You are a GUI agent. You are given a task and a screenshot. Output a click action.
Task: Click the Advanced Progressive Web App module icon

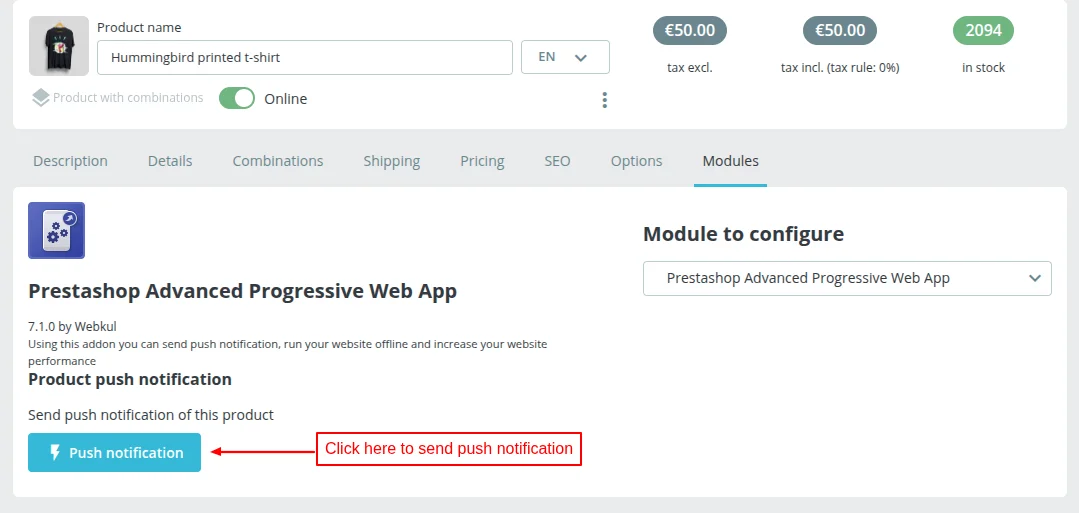57,231
